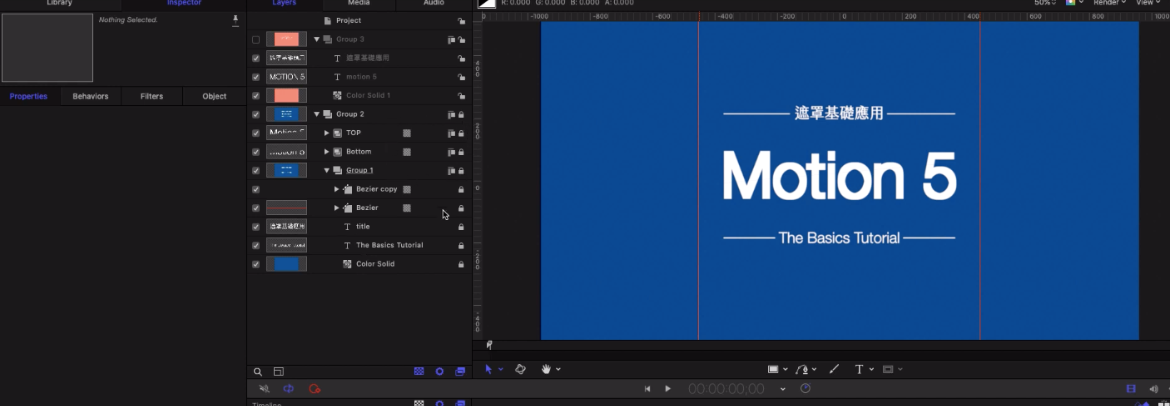This screenshot has height=406, width=1170.
Task: Pick the Bezier pen tool
Action: click(801, 369)
